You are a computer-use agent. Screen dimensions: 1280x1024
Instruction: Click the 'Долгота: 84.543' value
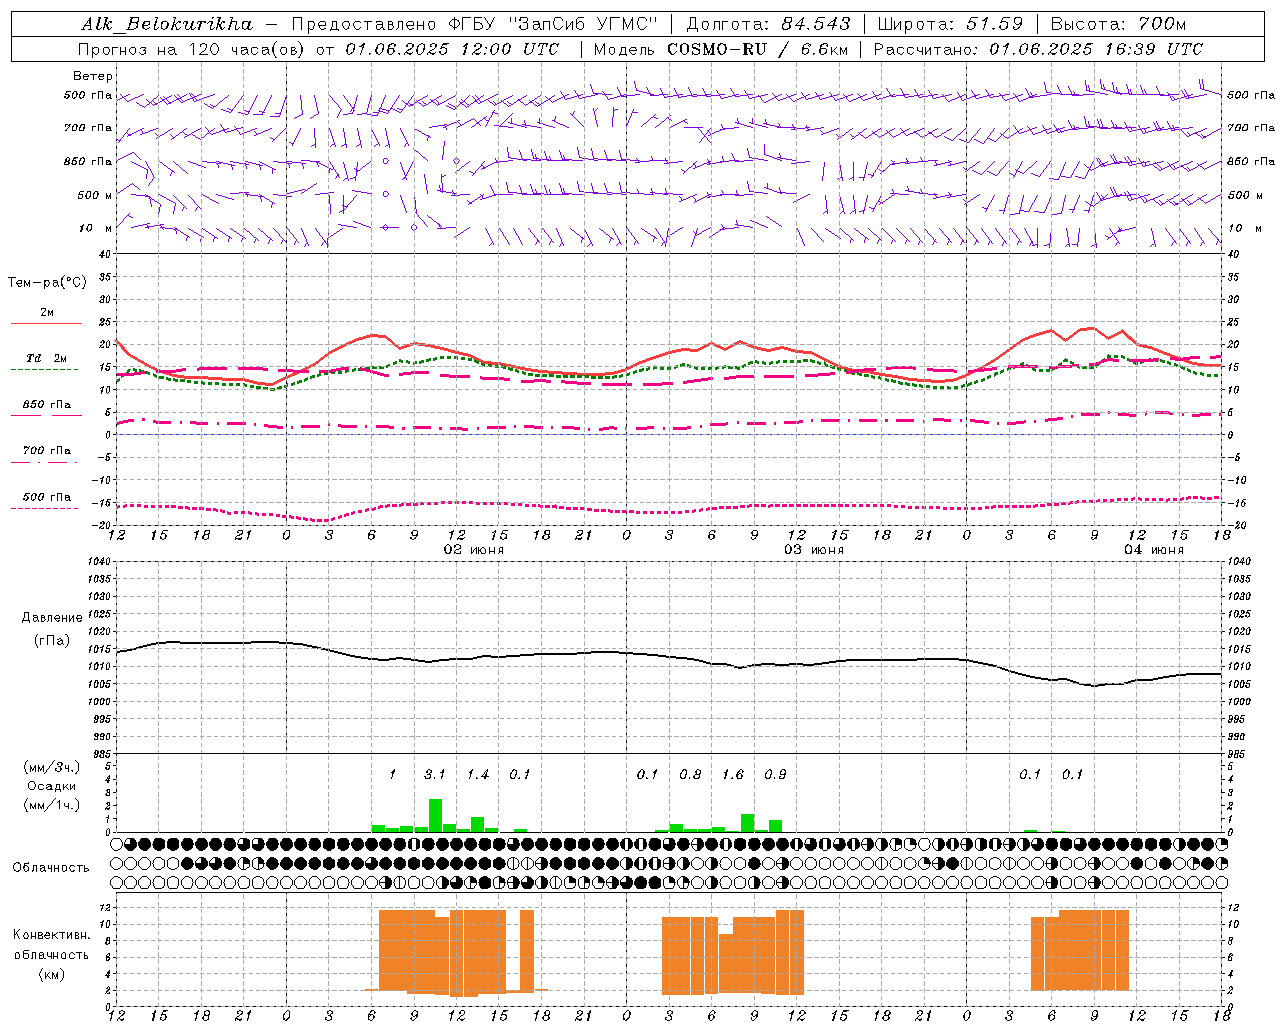(769, 24)
